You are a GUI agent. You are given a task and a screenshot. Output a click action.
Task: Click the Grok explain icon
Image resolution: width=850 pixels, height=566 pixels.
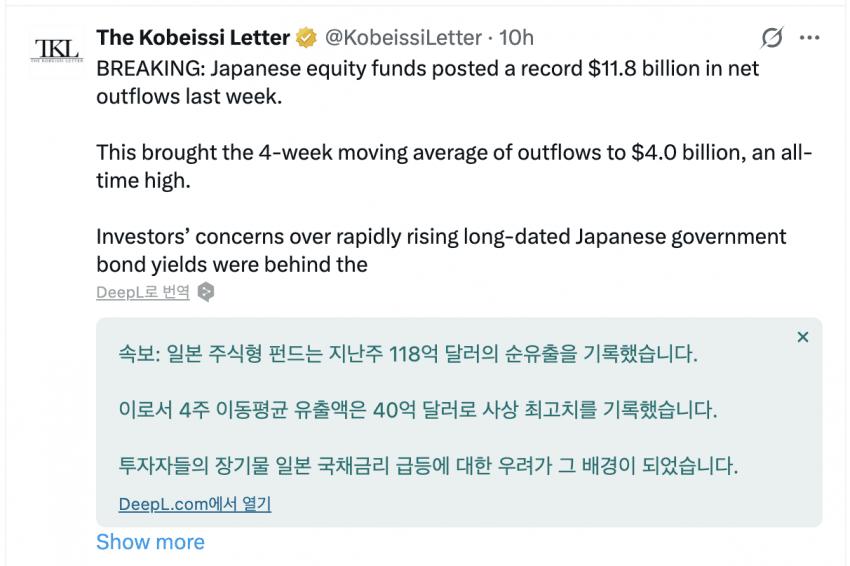(771, 37)
